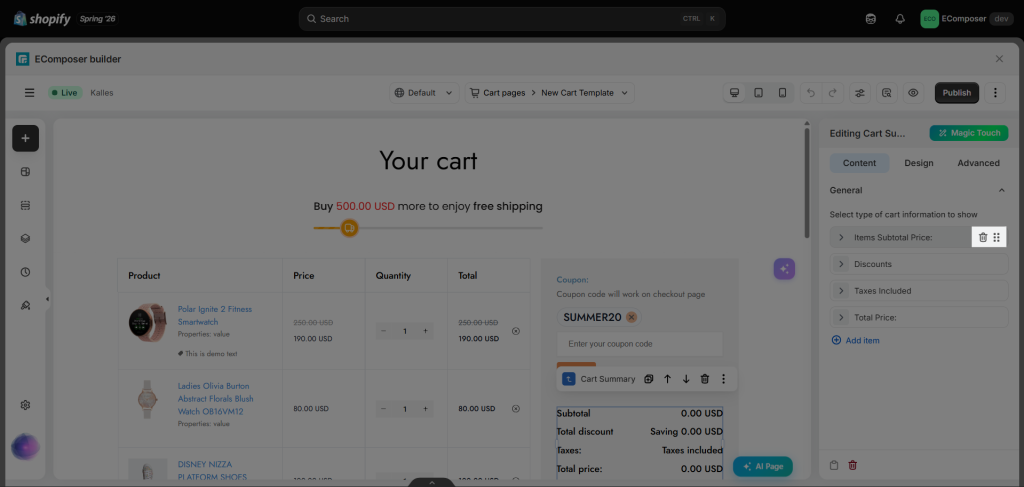Remove the SUMMER20 coupon tag

[x=631, y=317]
